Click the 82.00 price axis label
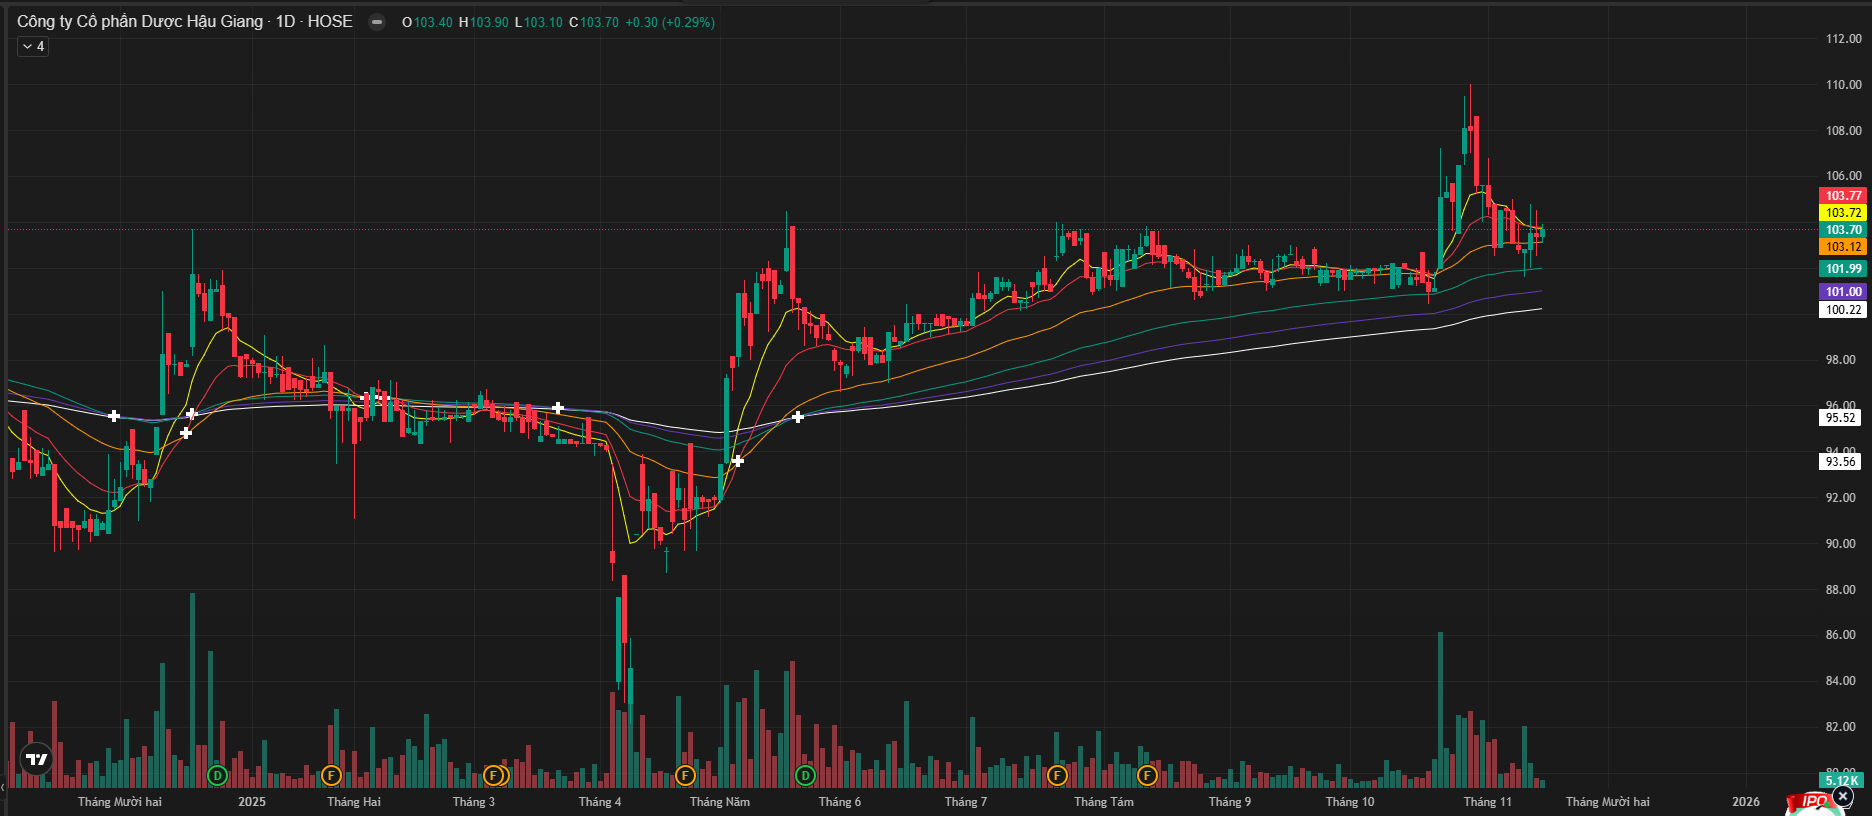Image resolution: width=1872 pixels, height=816 pixels. tap(1841, 727)
